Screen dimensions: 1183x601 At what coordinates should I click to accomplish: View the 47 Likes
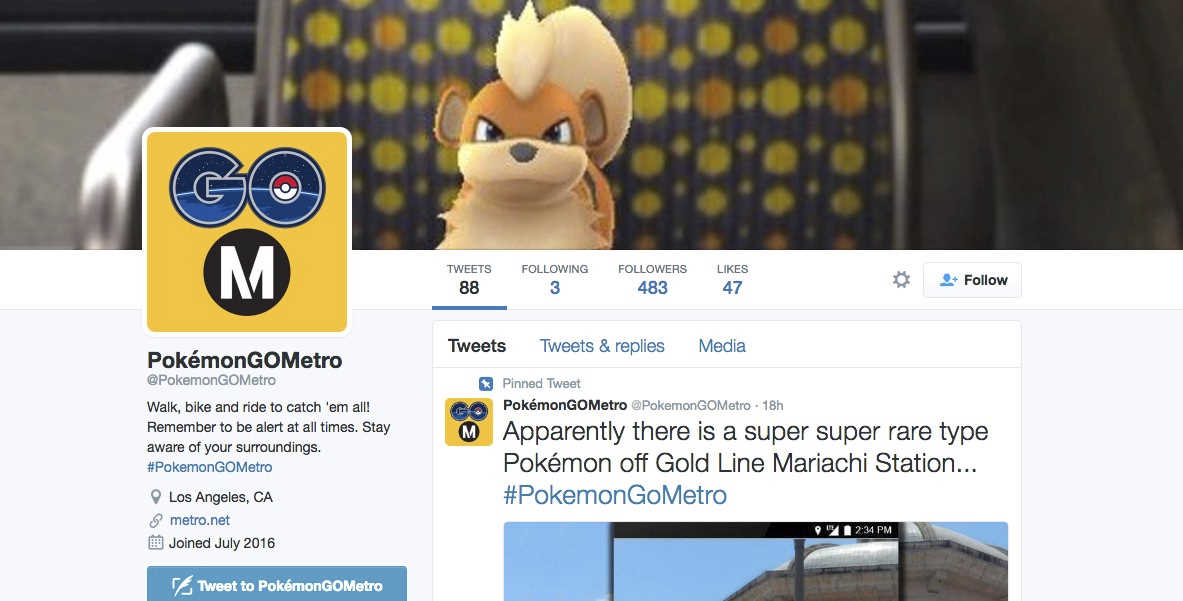point(732,279)
